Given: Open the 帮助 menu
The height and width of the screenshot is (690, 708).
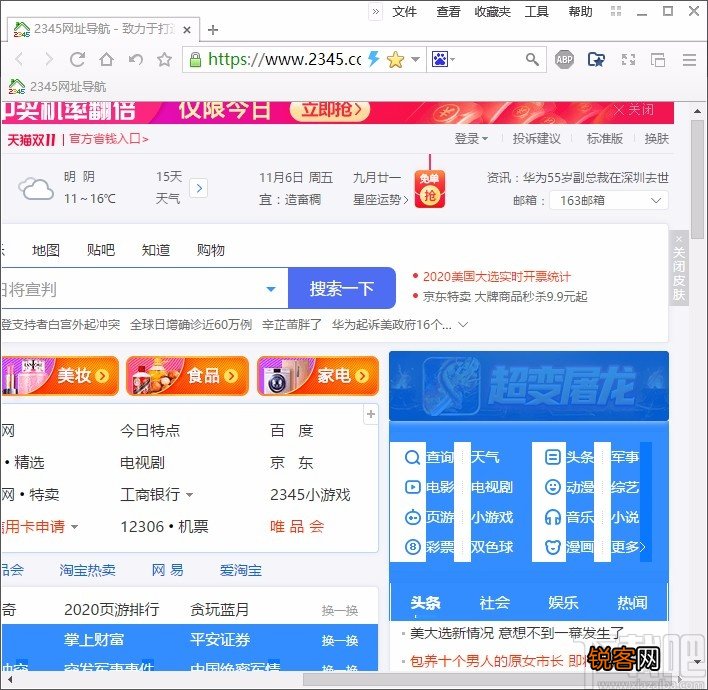Looking at the screenshot, I should point(580,12).
